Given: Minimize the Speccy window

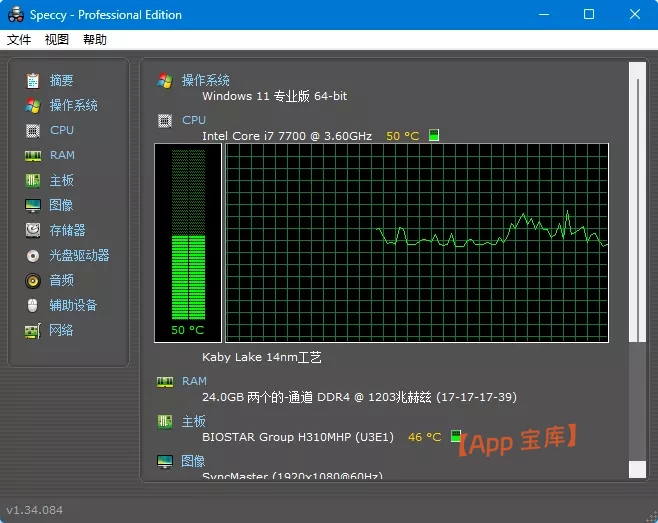Looking at the screenshot, I should click(x=544, y=15).
